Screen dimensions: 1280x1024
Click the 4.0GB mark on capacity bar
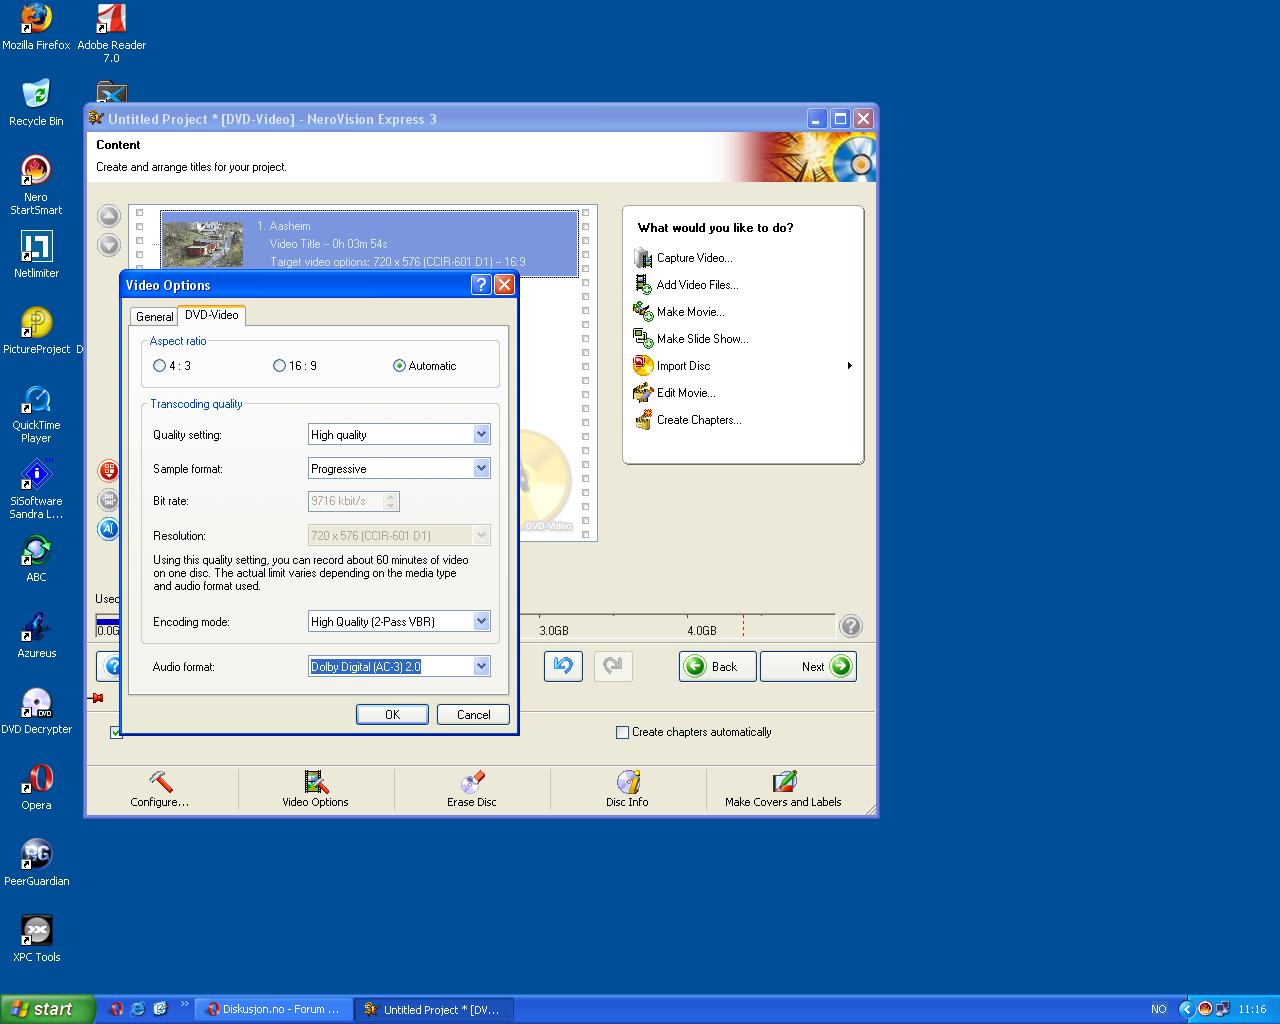click(x=702, y=631)
